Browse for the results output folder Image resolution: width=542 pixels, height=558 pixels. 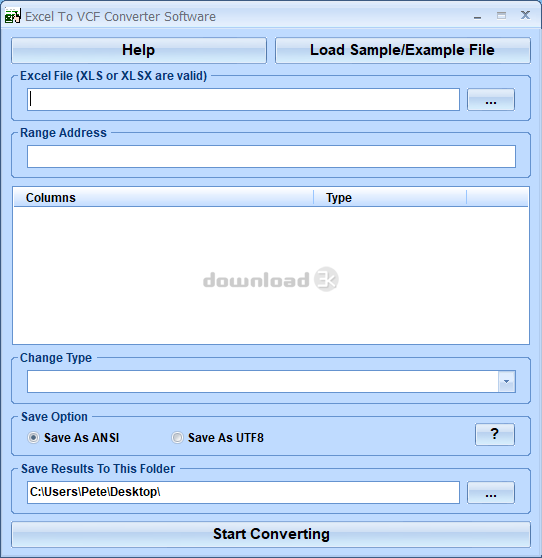click(491, 493)
